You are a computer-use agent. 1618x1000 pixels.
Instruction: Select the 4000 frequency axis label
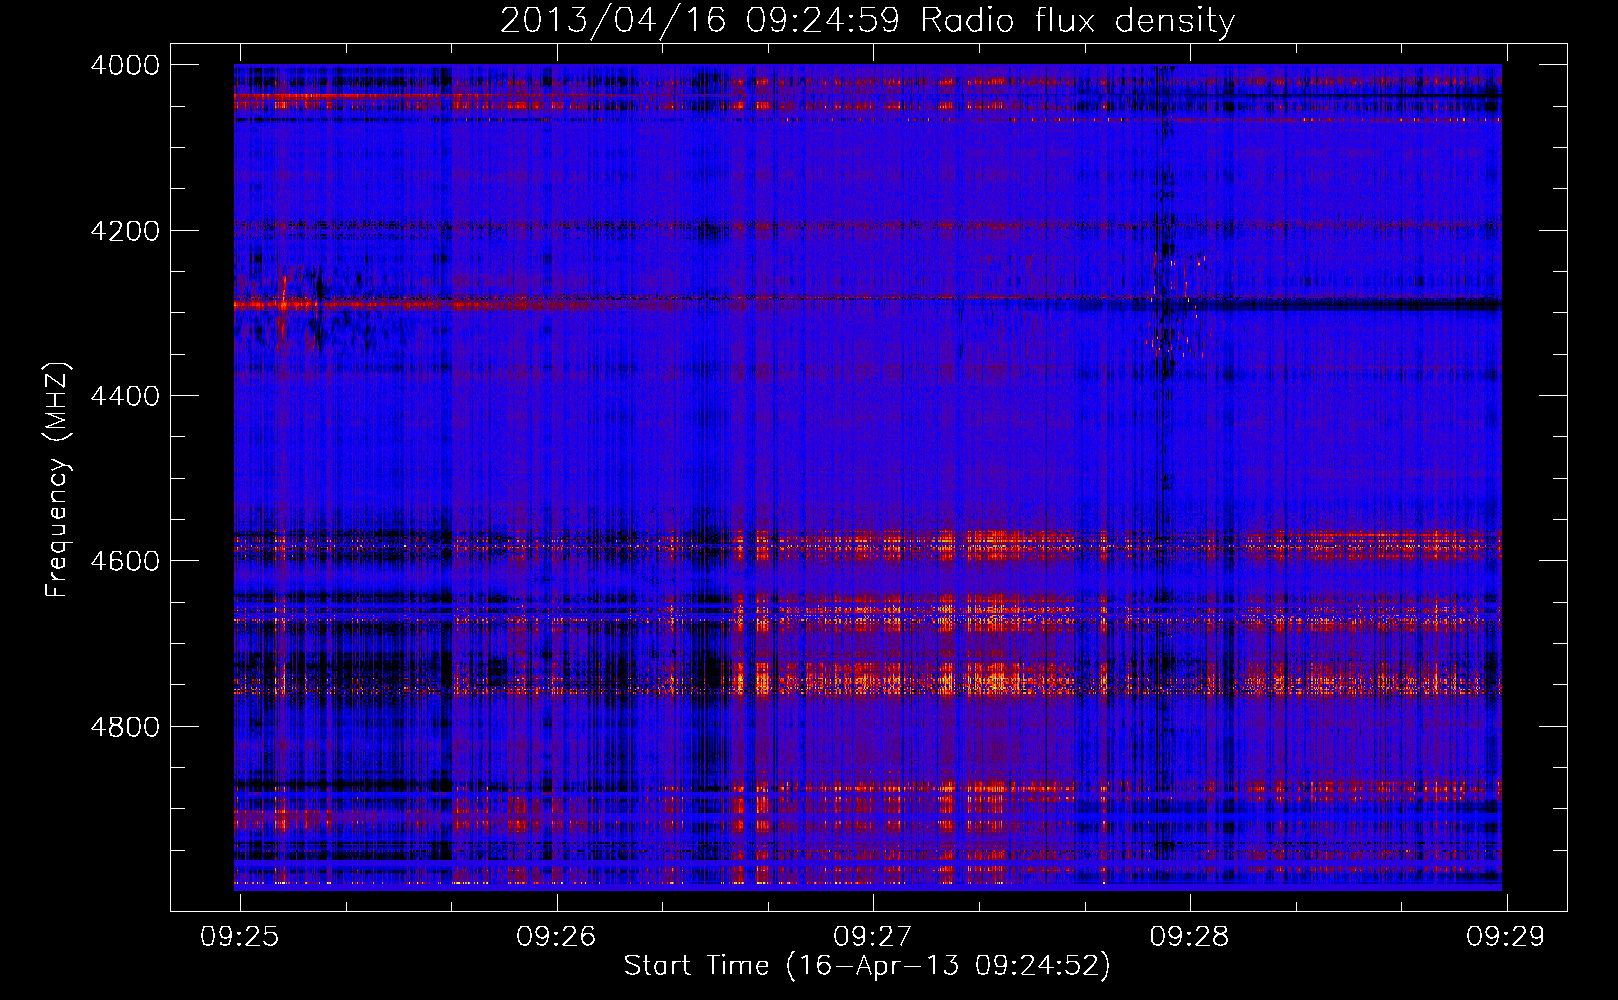[x=124, y=65]
